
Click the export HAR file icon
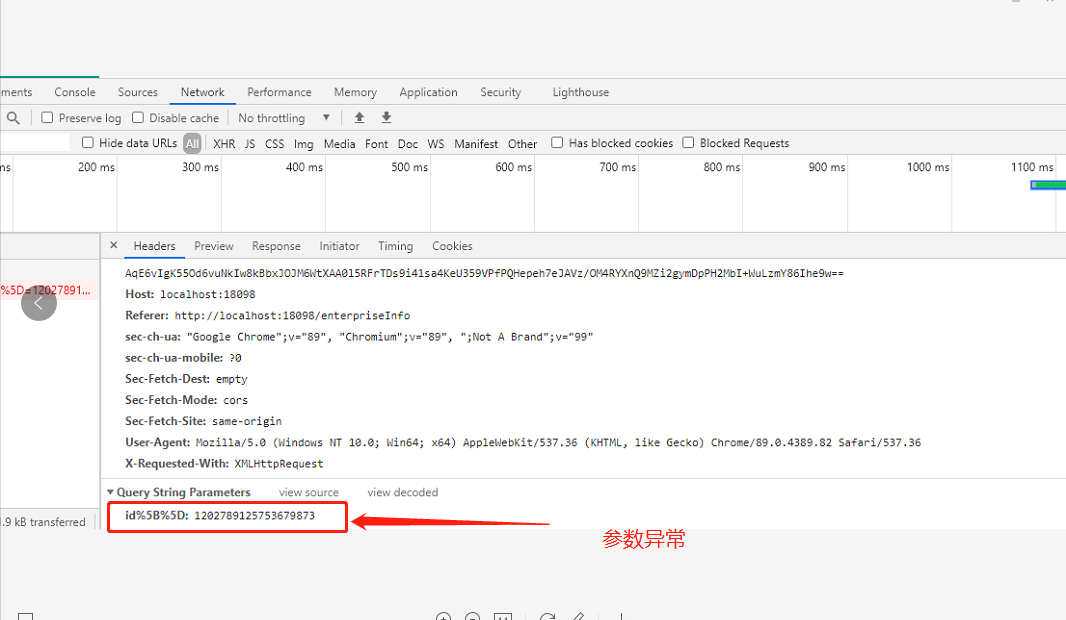[384, 117]
